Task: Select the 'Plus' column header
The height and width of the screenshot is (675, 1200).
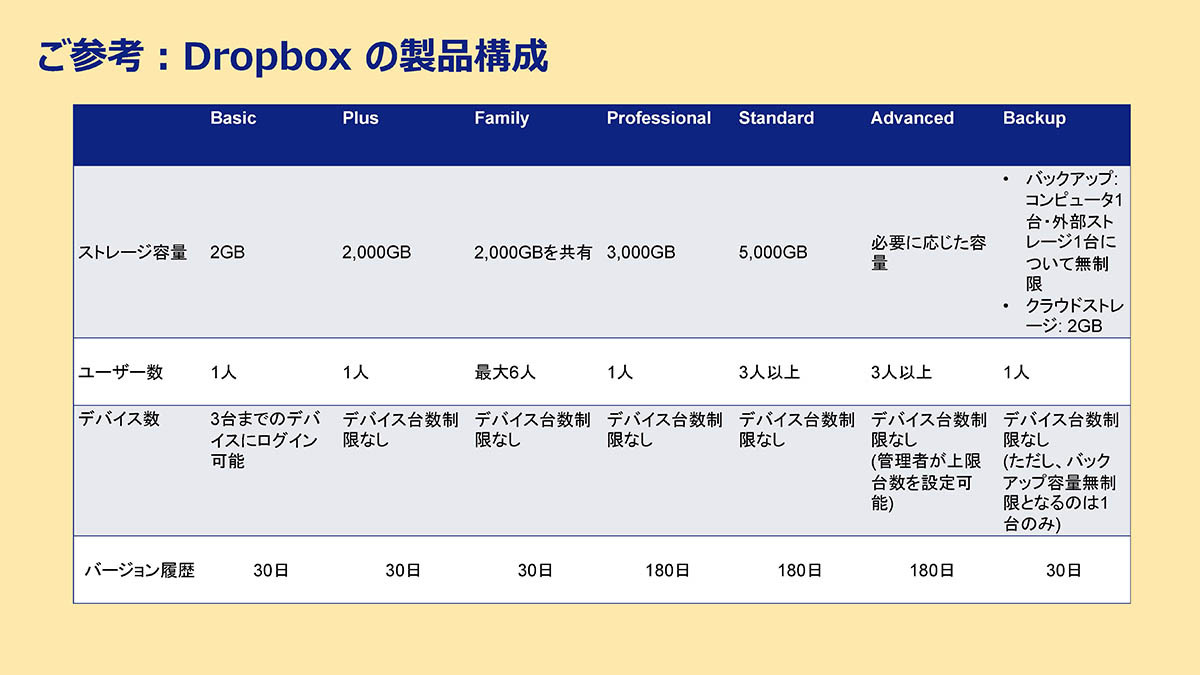Action: [360, 118]
